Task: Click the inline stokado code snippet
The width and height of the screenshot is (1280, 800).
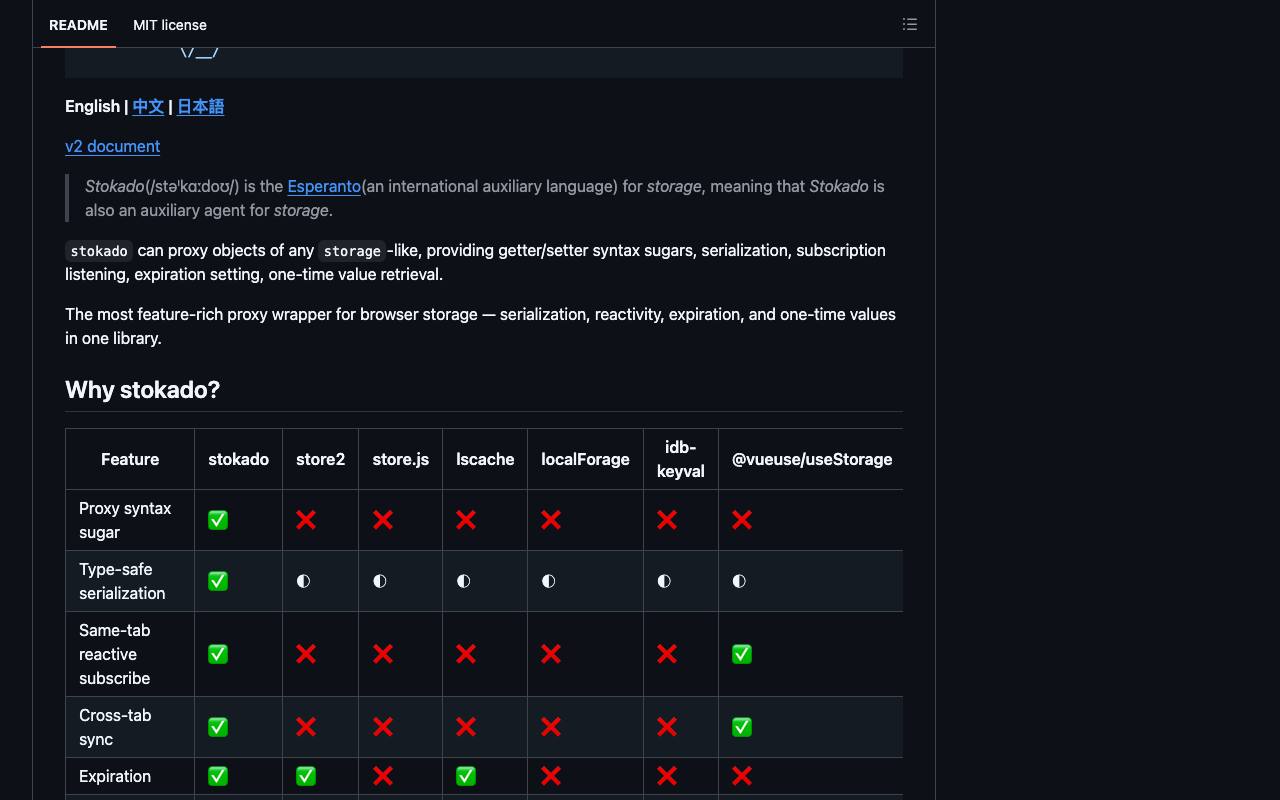Action: click(99, 251)
